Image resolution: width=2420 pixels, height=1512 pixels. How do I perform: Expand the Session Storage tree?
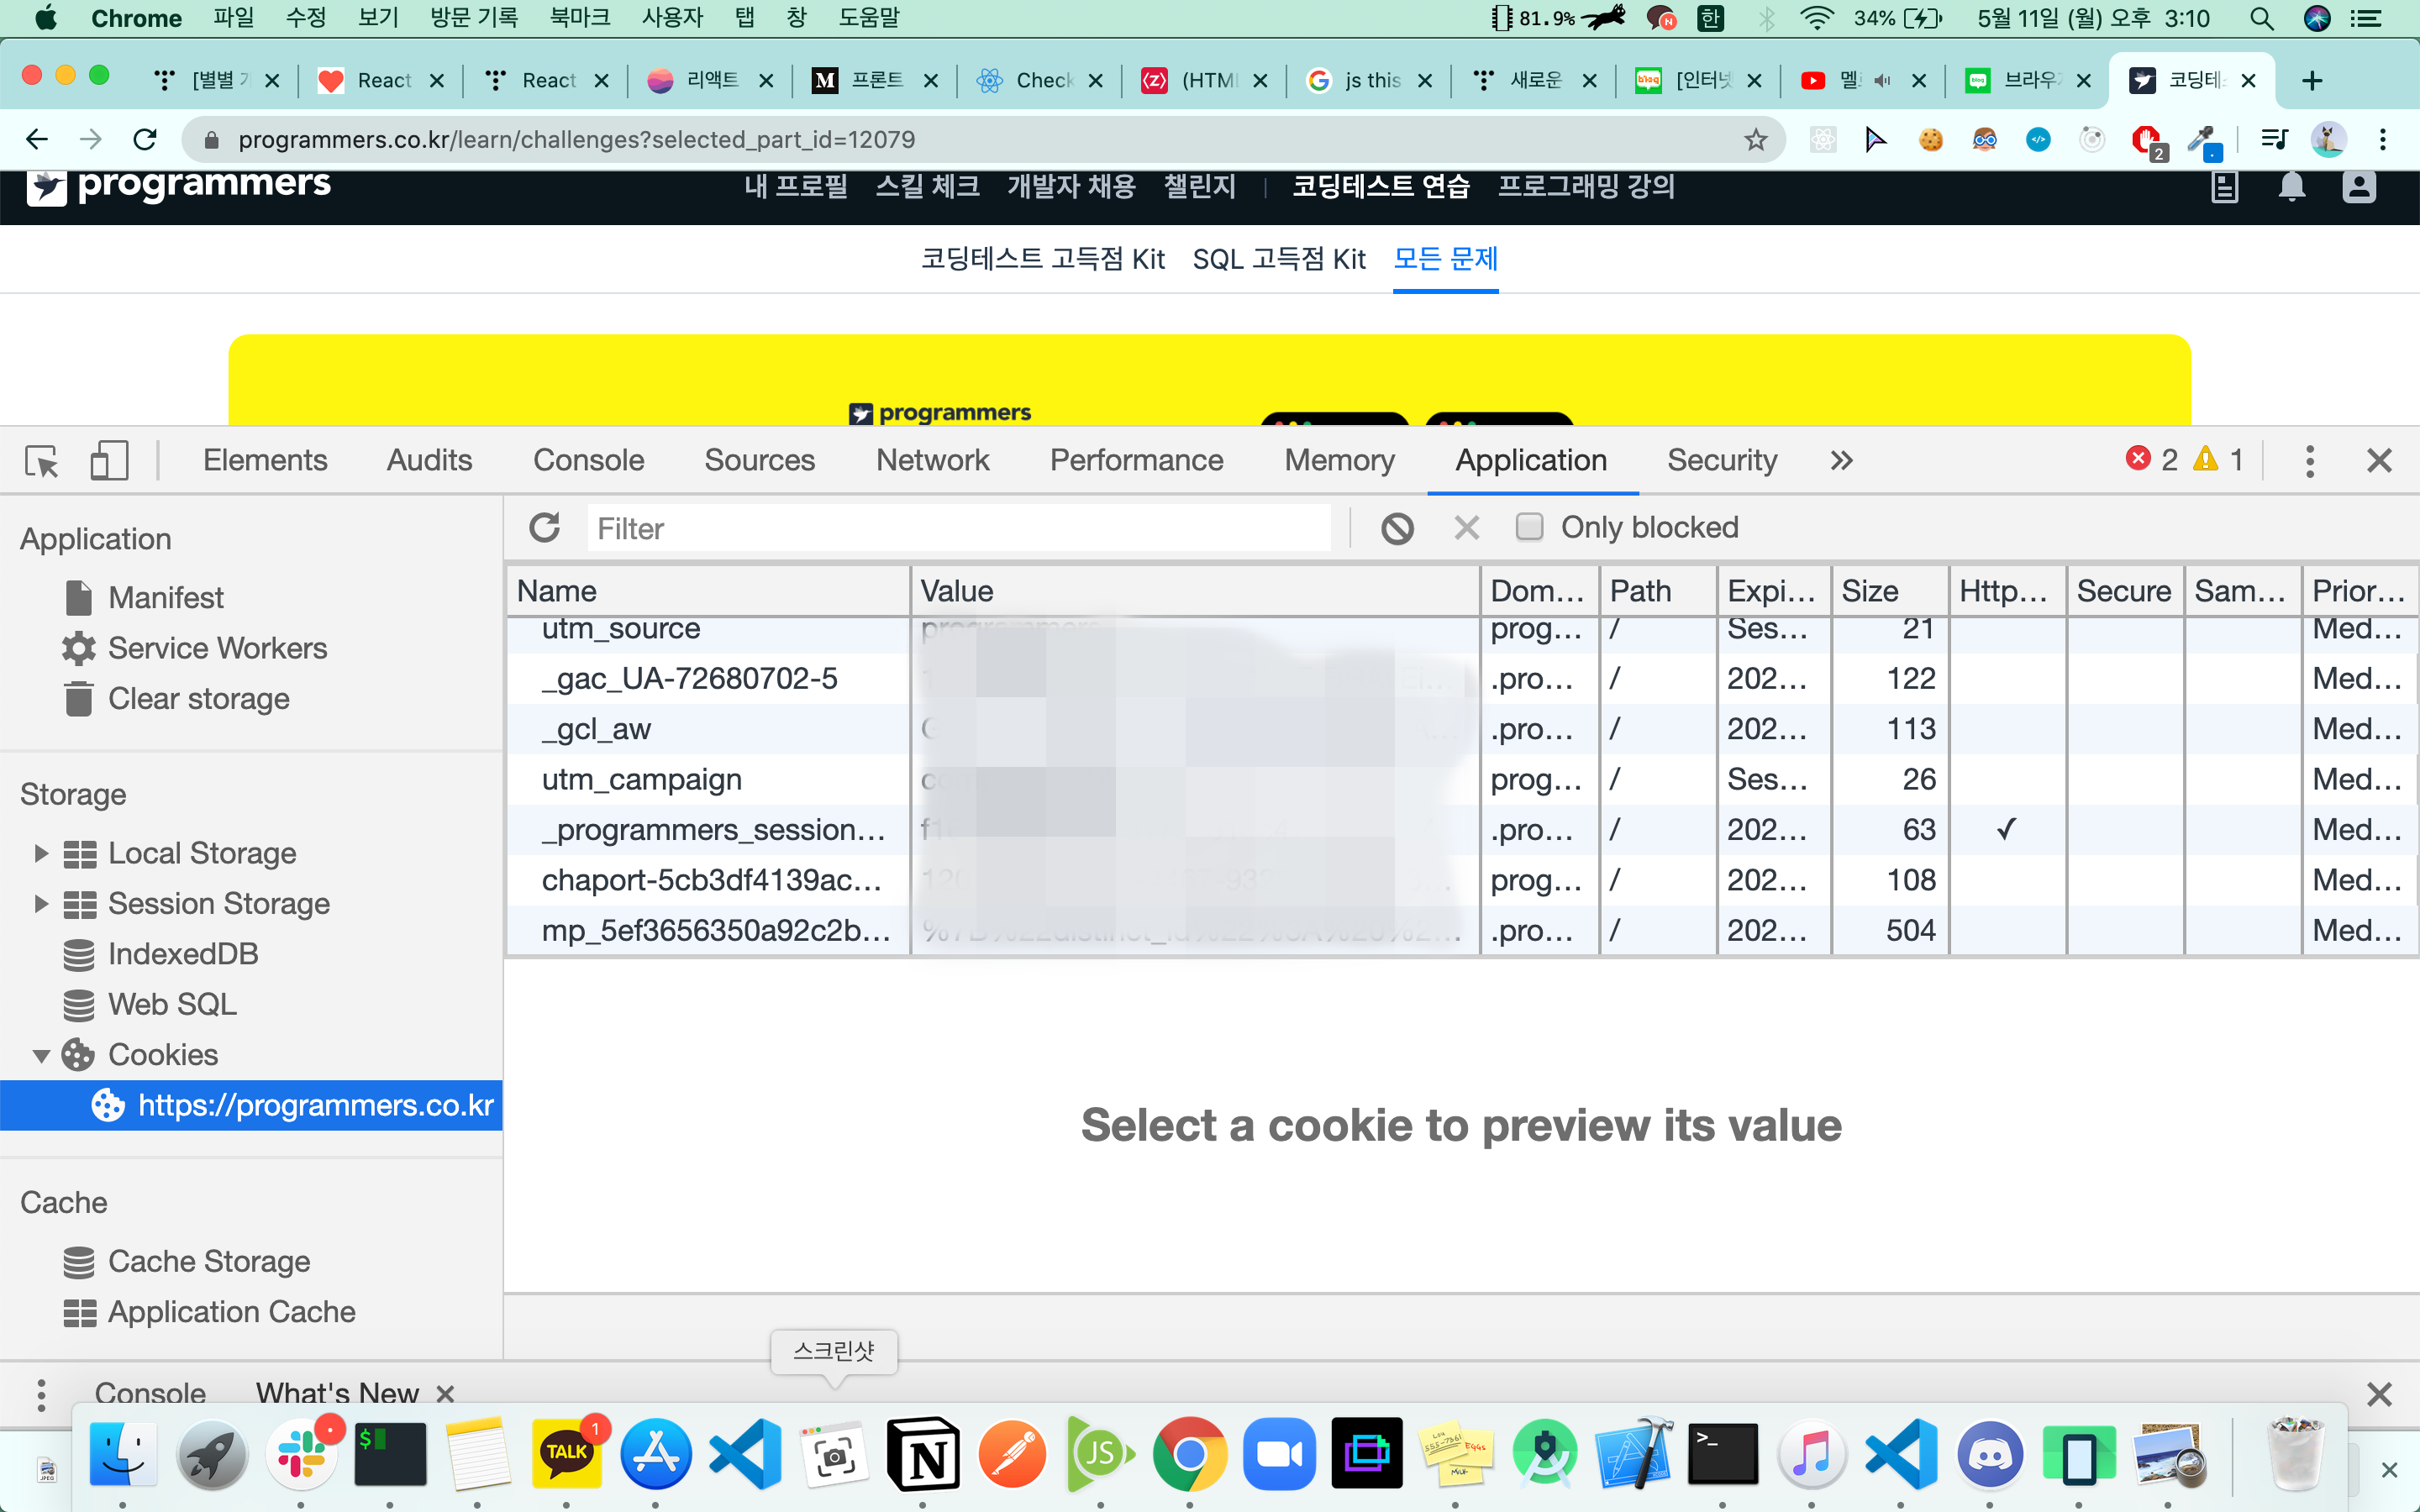(41, 904)
